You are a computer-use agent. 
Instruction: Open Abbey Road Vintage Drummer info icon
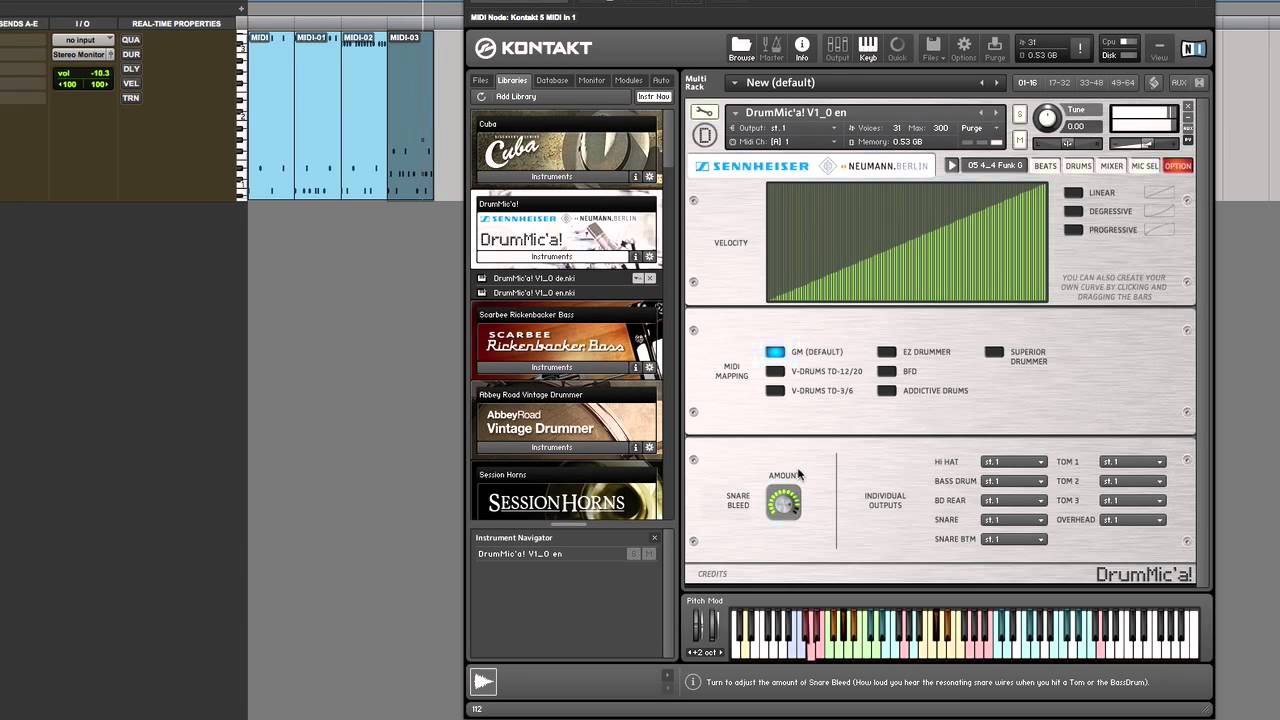[x=635, y=447]
